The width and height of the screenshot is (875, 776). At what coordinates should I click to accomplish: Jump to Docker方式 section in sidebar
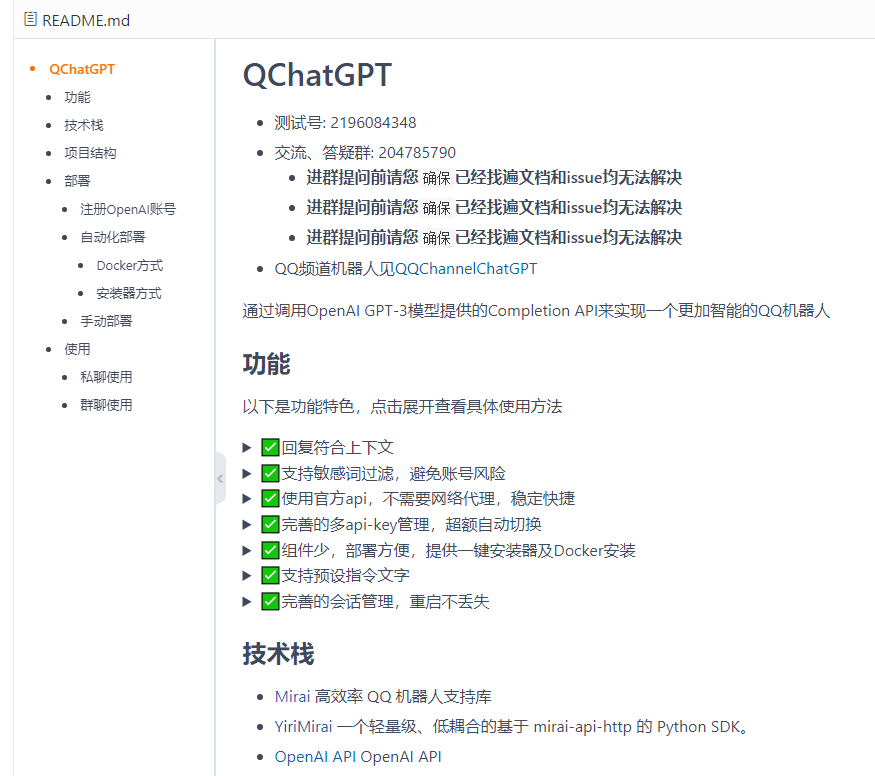click(129, 265)
